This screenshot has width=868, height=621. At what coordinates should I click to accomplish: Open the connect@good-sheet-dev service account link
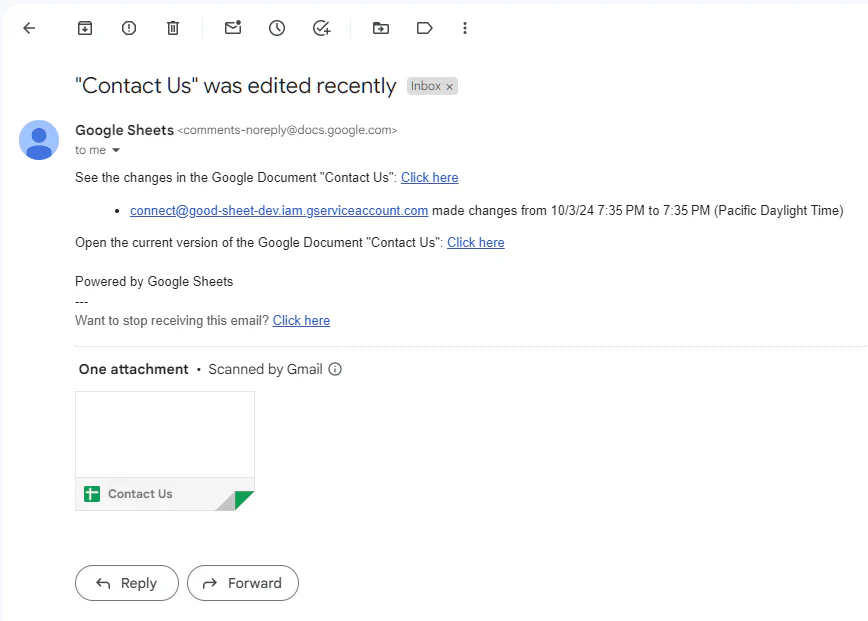279,211
